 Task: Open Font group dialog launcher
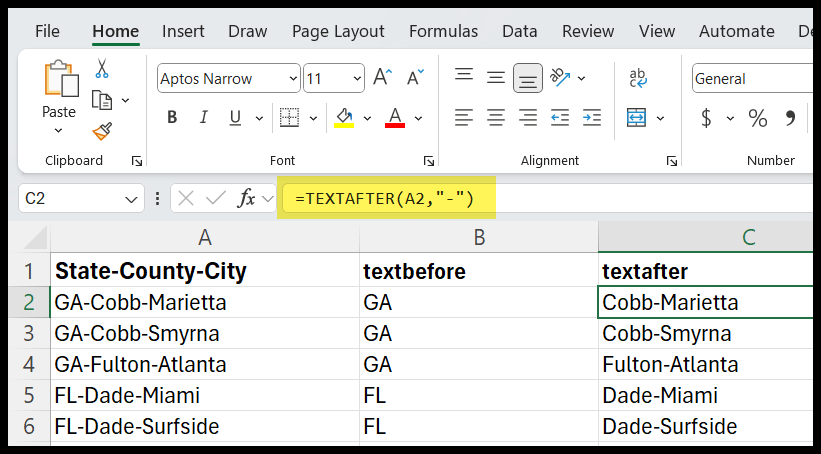tap(429, 161)
